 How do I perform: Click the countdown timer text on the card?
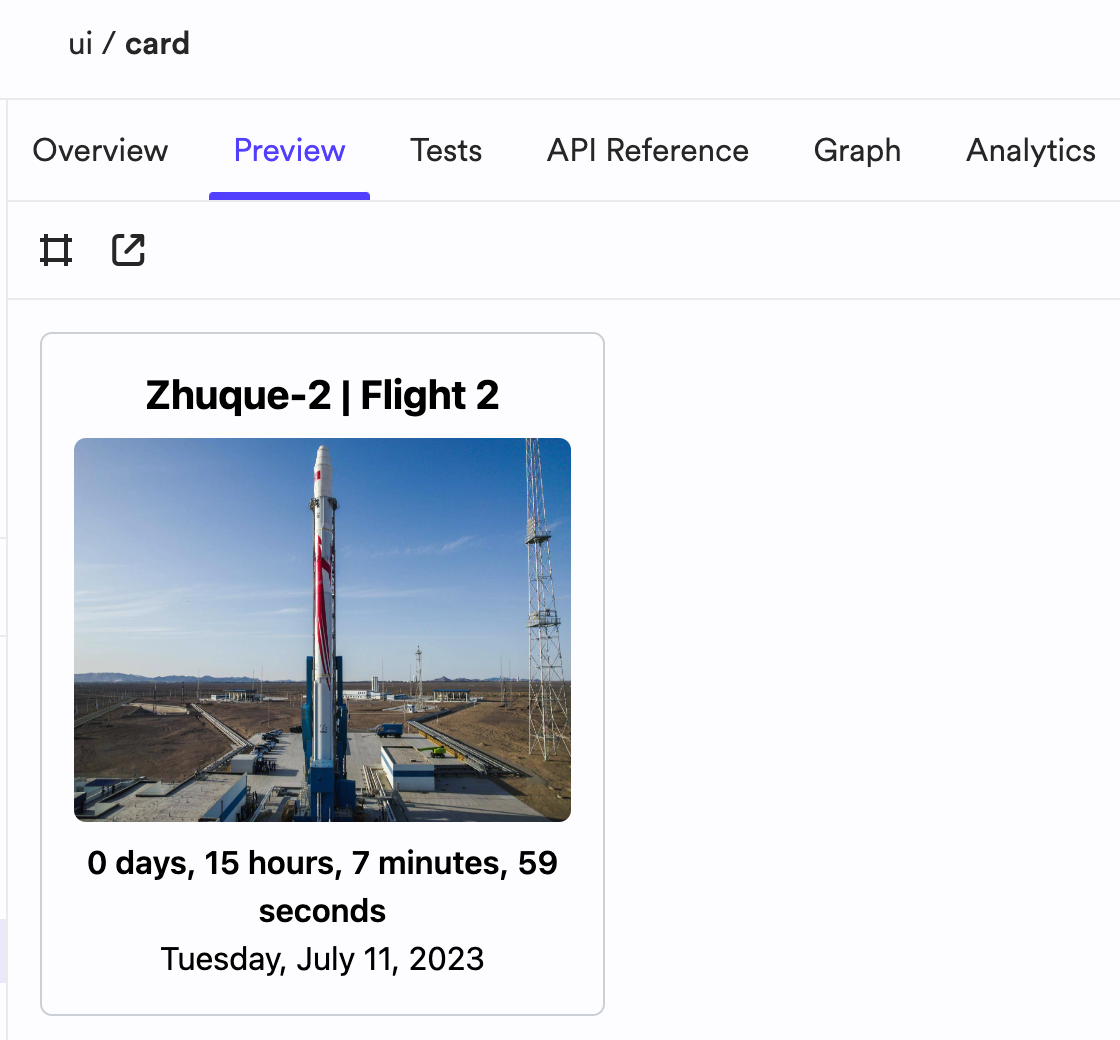click(x=322, y=886)
